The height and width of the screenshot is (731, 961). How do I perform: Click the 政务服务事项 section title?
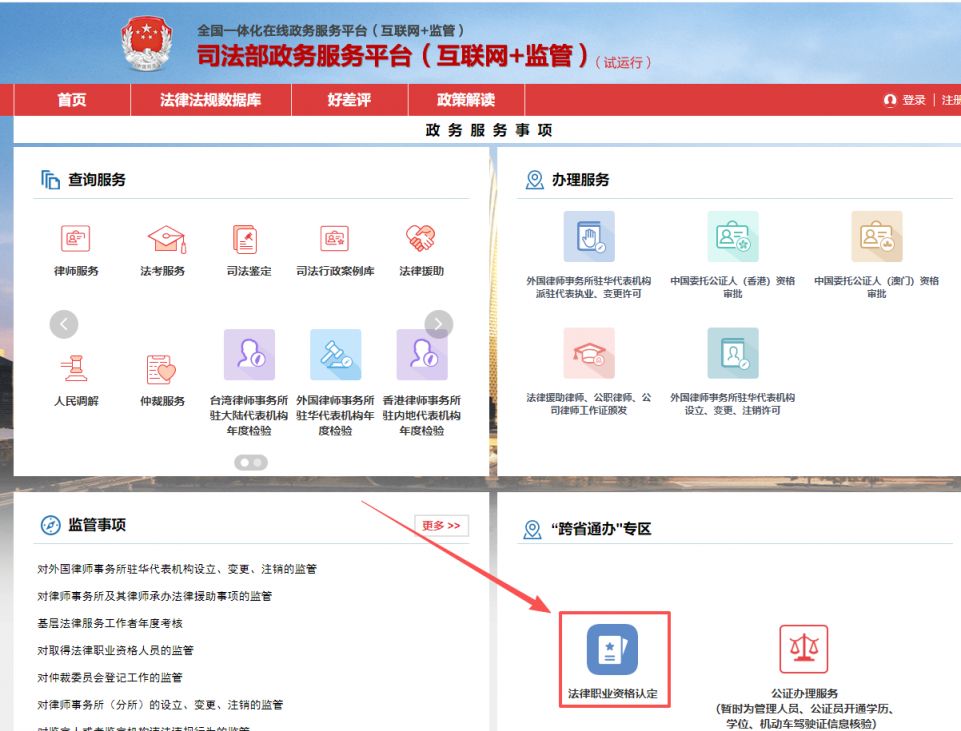tap(488, 130)
